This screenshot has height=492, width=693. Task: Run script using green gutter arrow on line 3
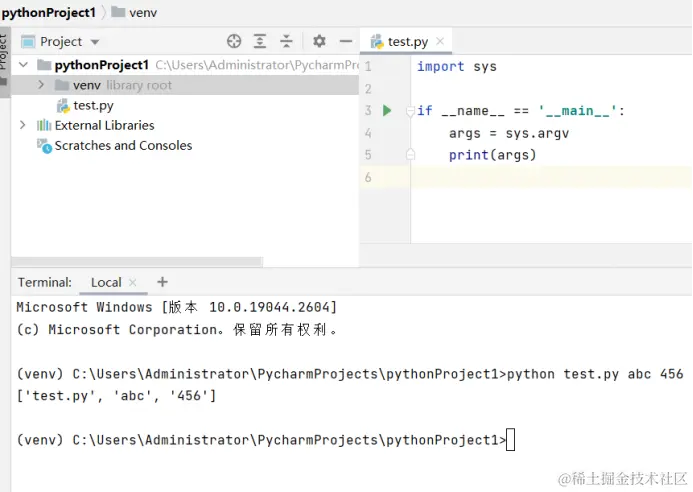(x=387, y=111)
